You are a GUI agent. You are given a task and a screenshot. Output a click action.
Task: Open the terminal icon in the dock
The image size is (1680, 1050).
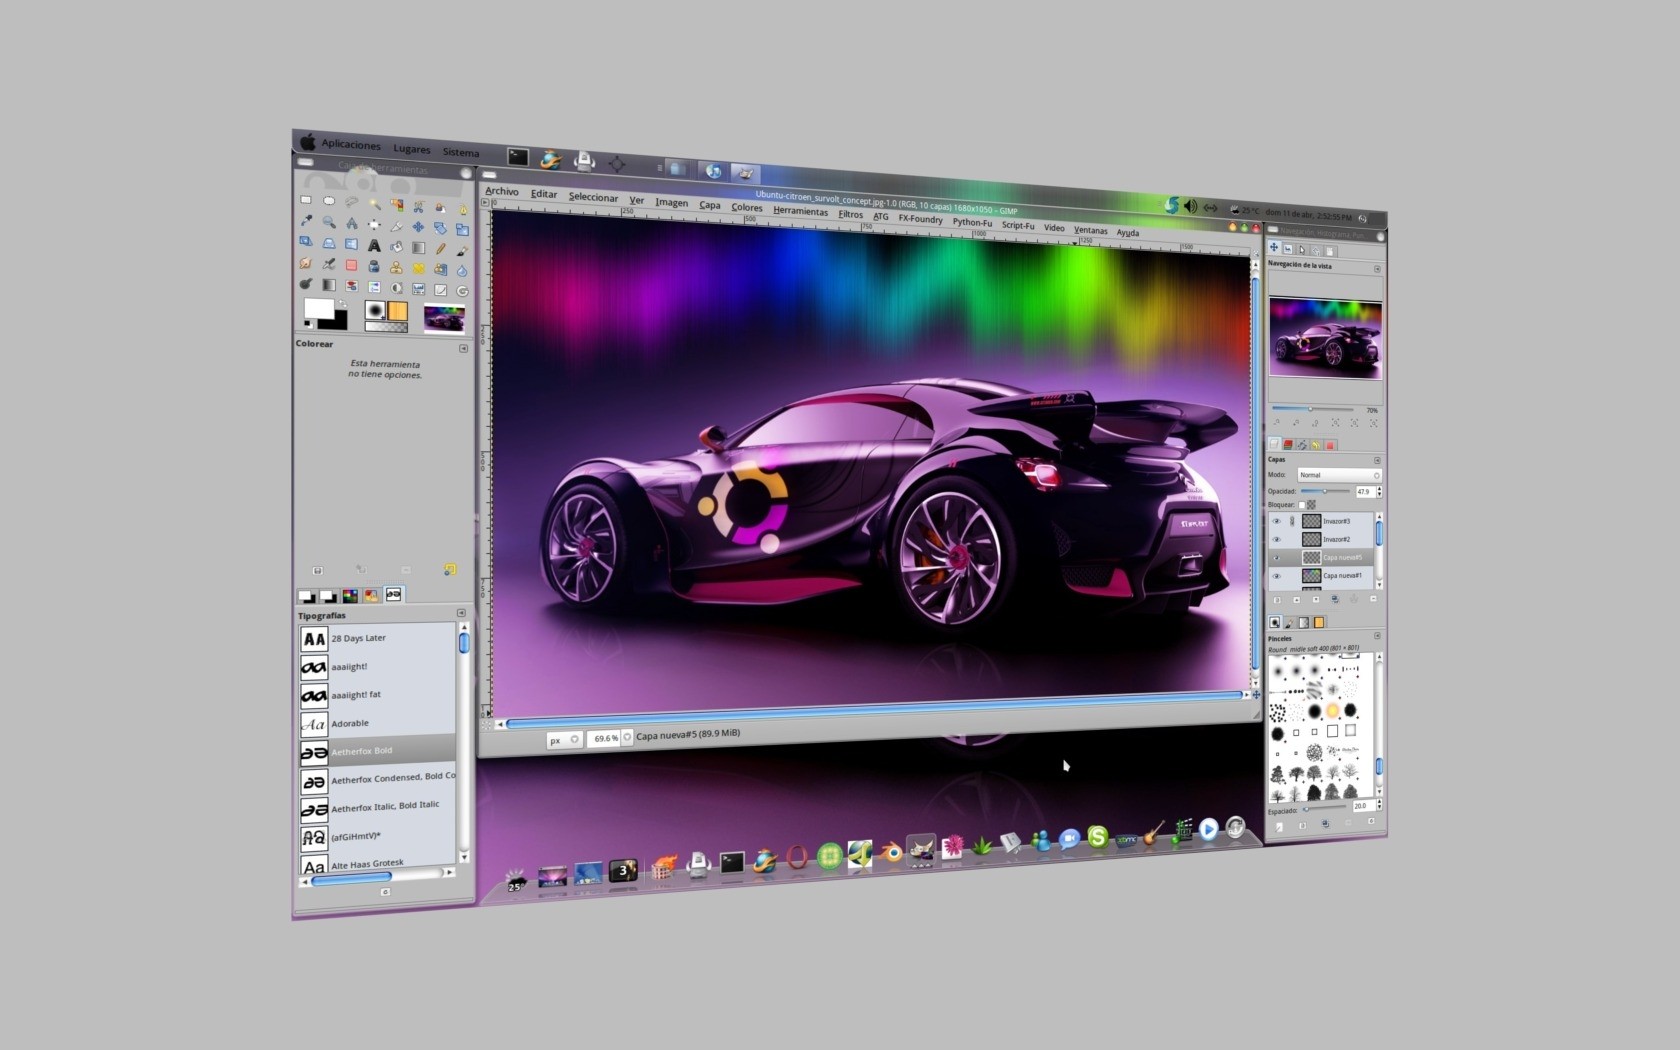(x=732, y=862)
